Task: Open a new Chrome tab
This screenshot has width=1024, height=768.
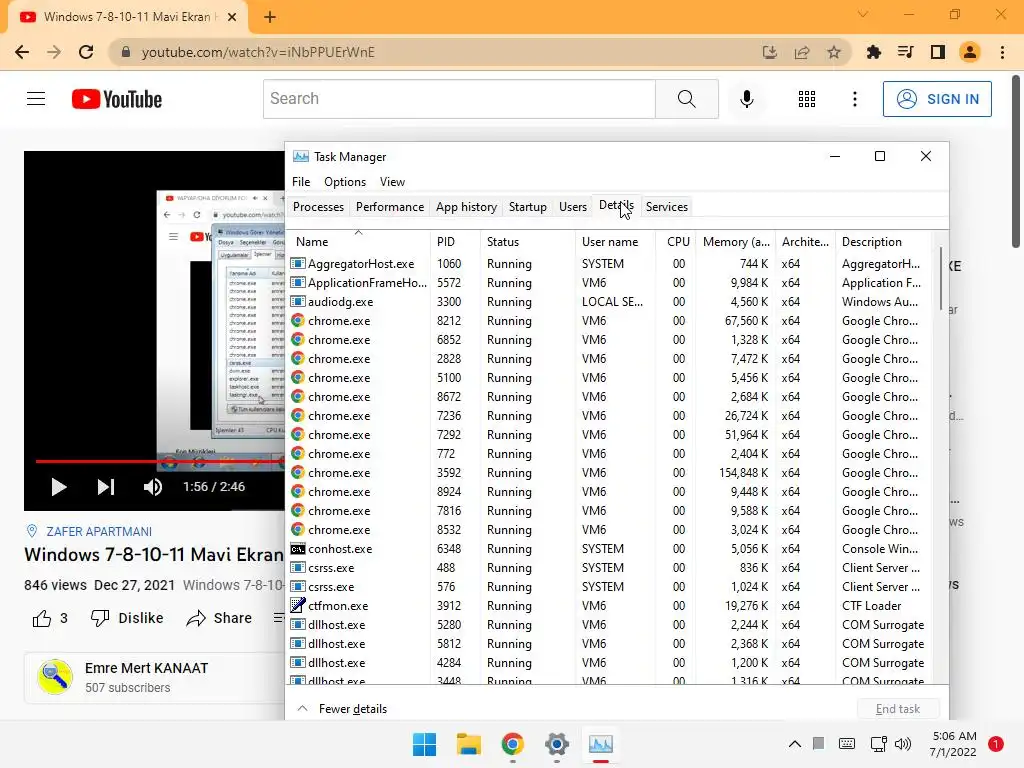Action: point(270,17)
